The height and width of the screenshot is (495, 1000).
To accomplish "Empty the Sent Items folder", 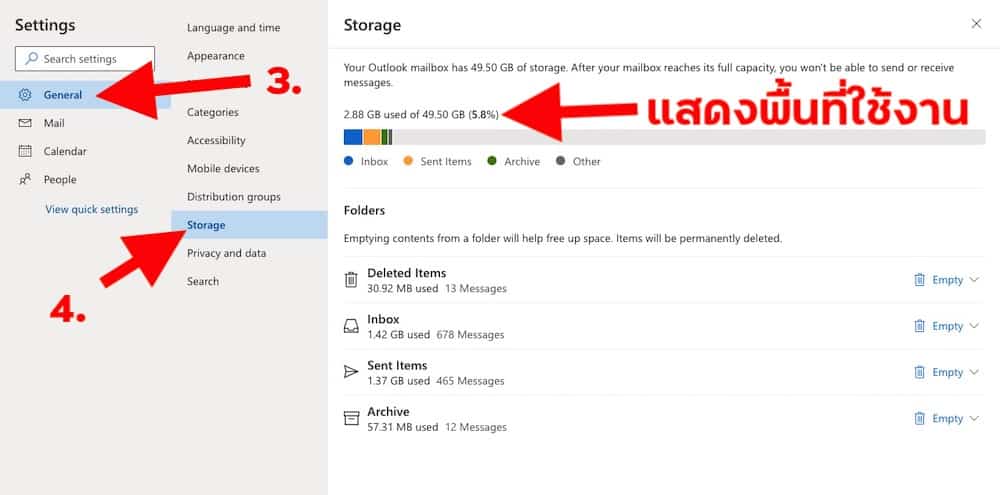I will (938, 372).
